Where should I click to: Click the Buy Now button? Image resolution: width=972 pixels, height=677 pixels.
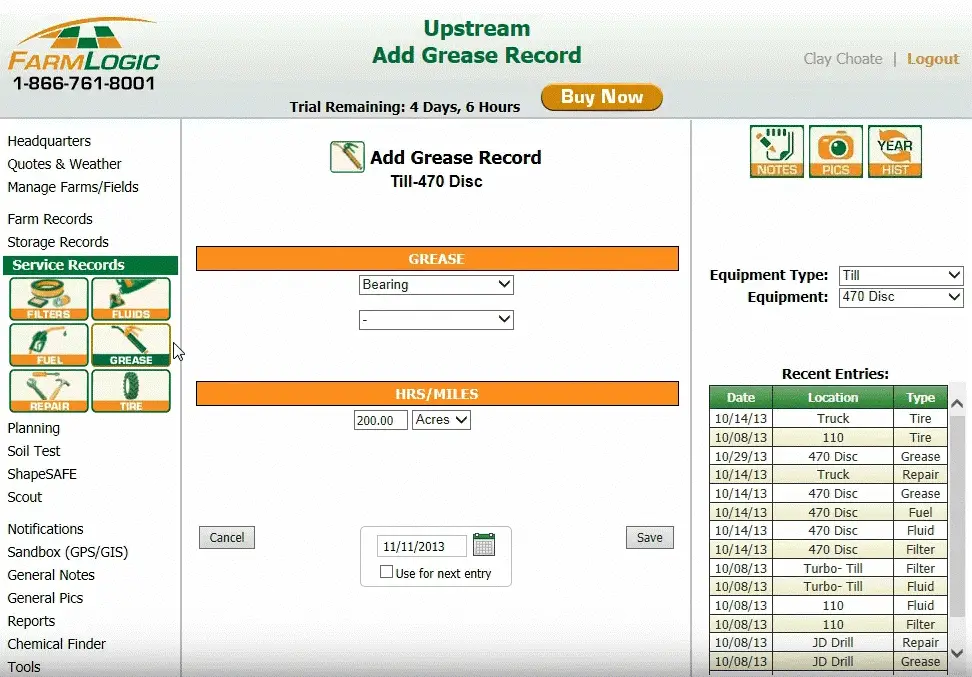click(602, 97)
